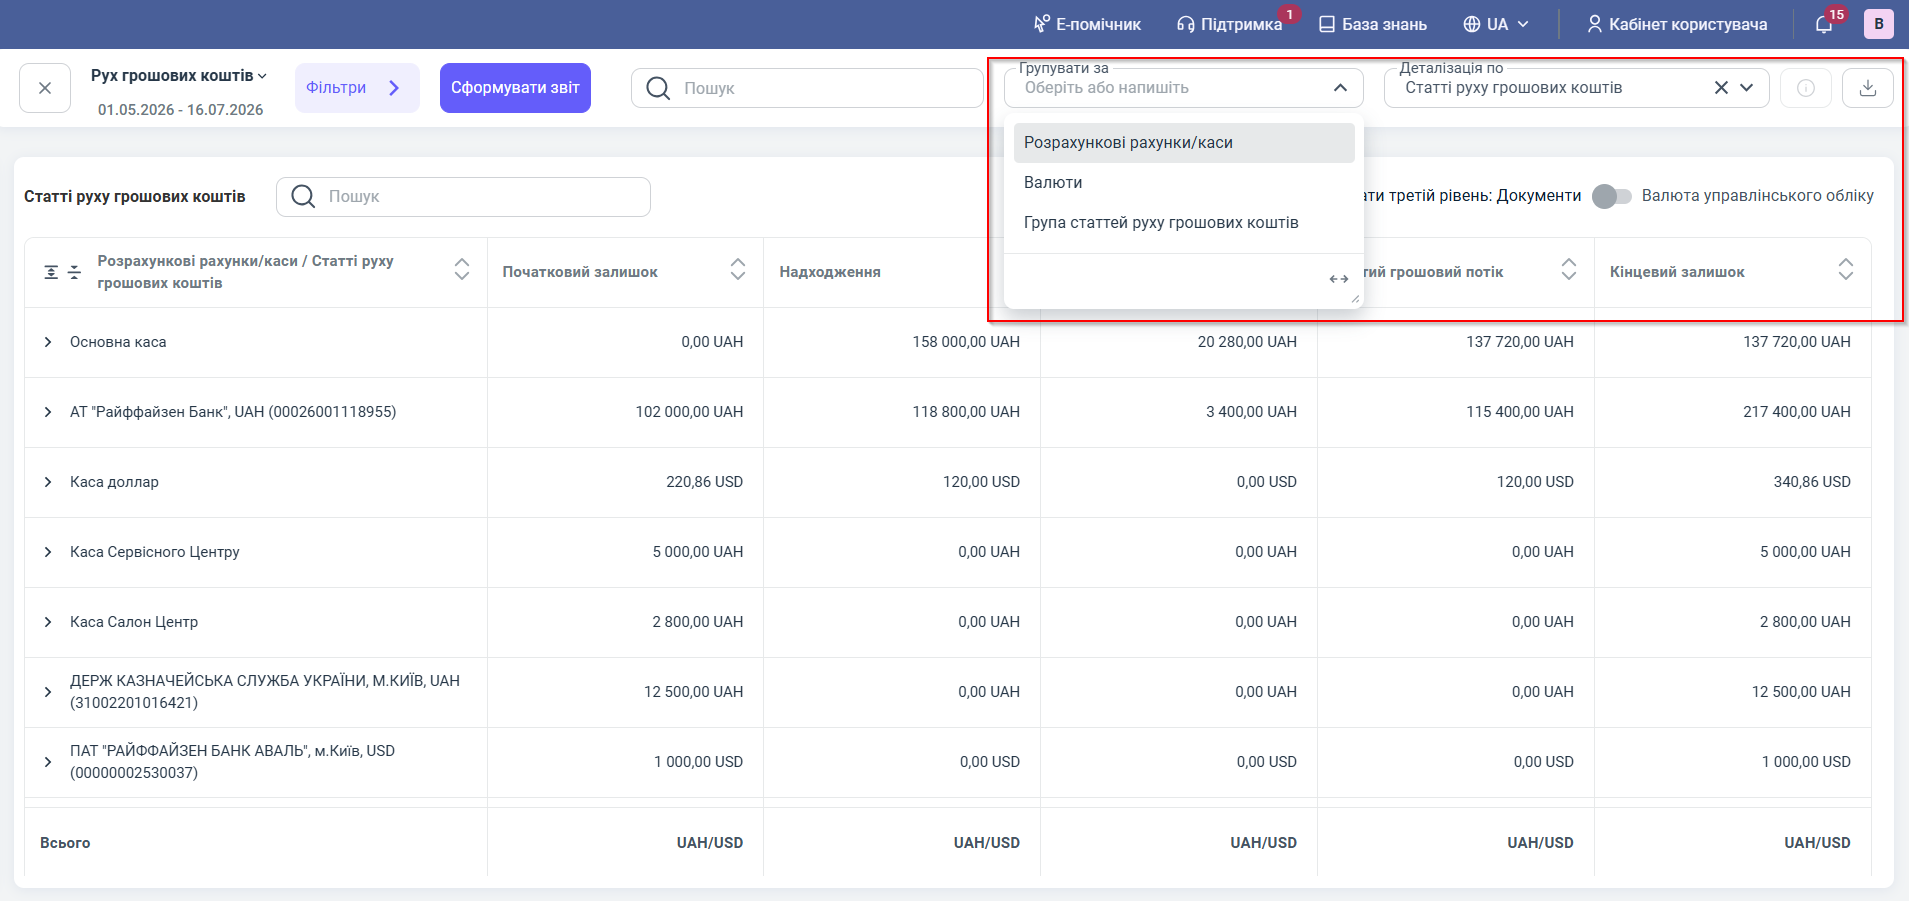Click the 3 400,00 UAH cell
Viewport: 1909px width, 901px height.
tap(1251, 412)
